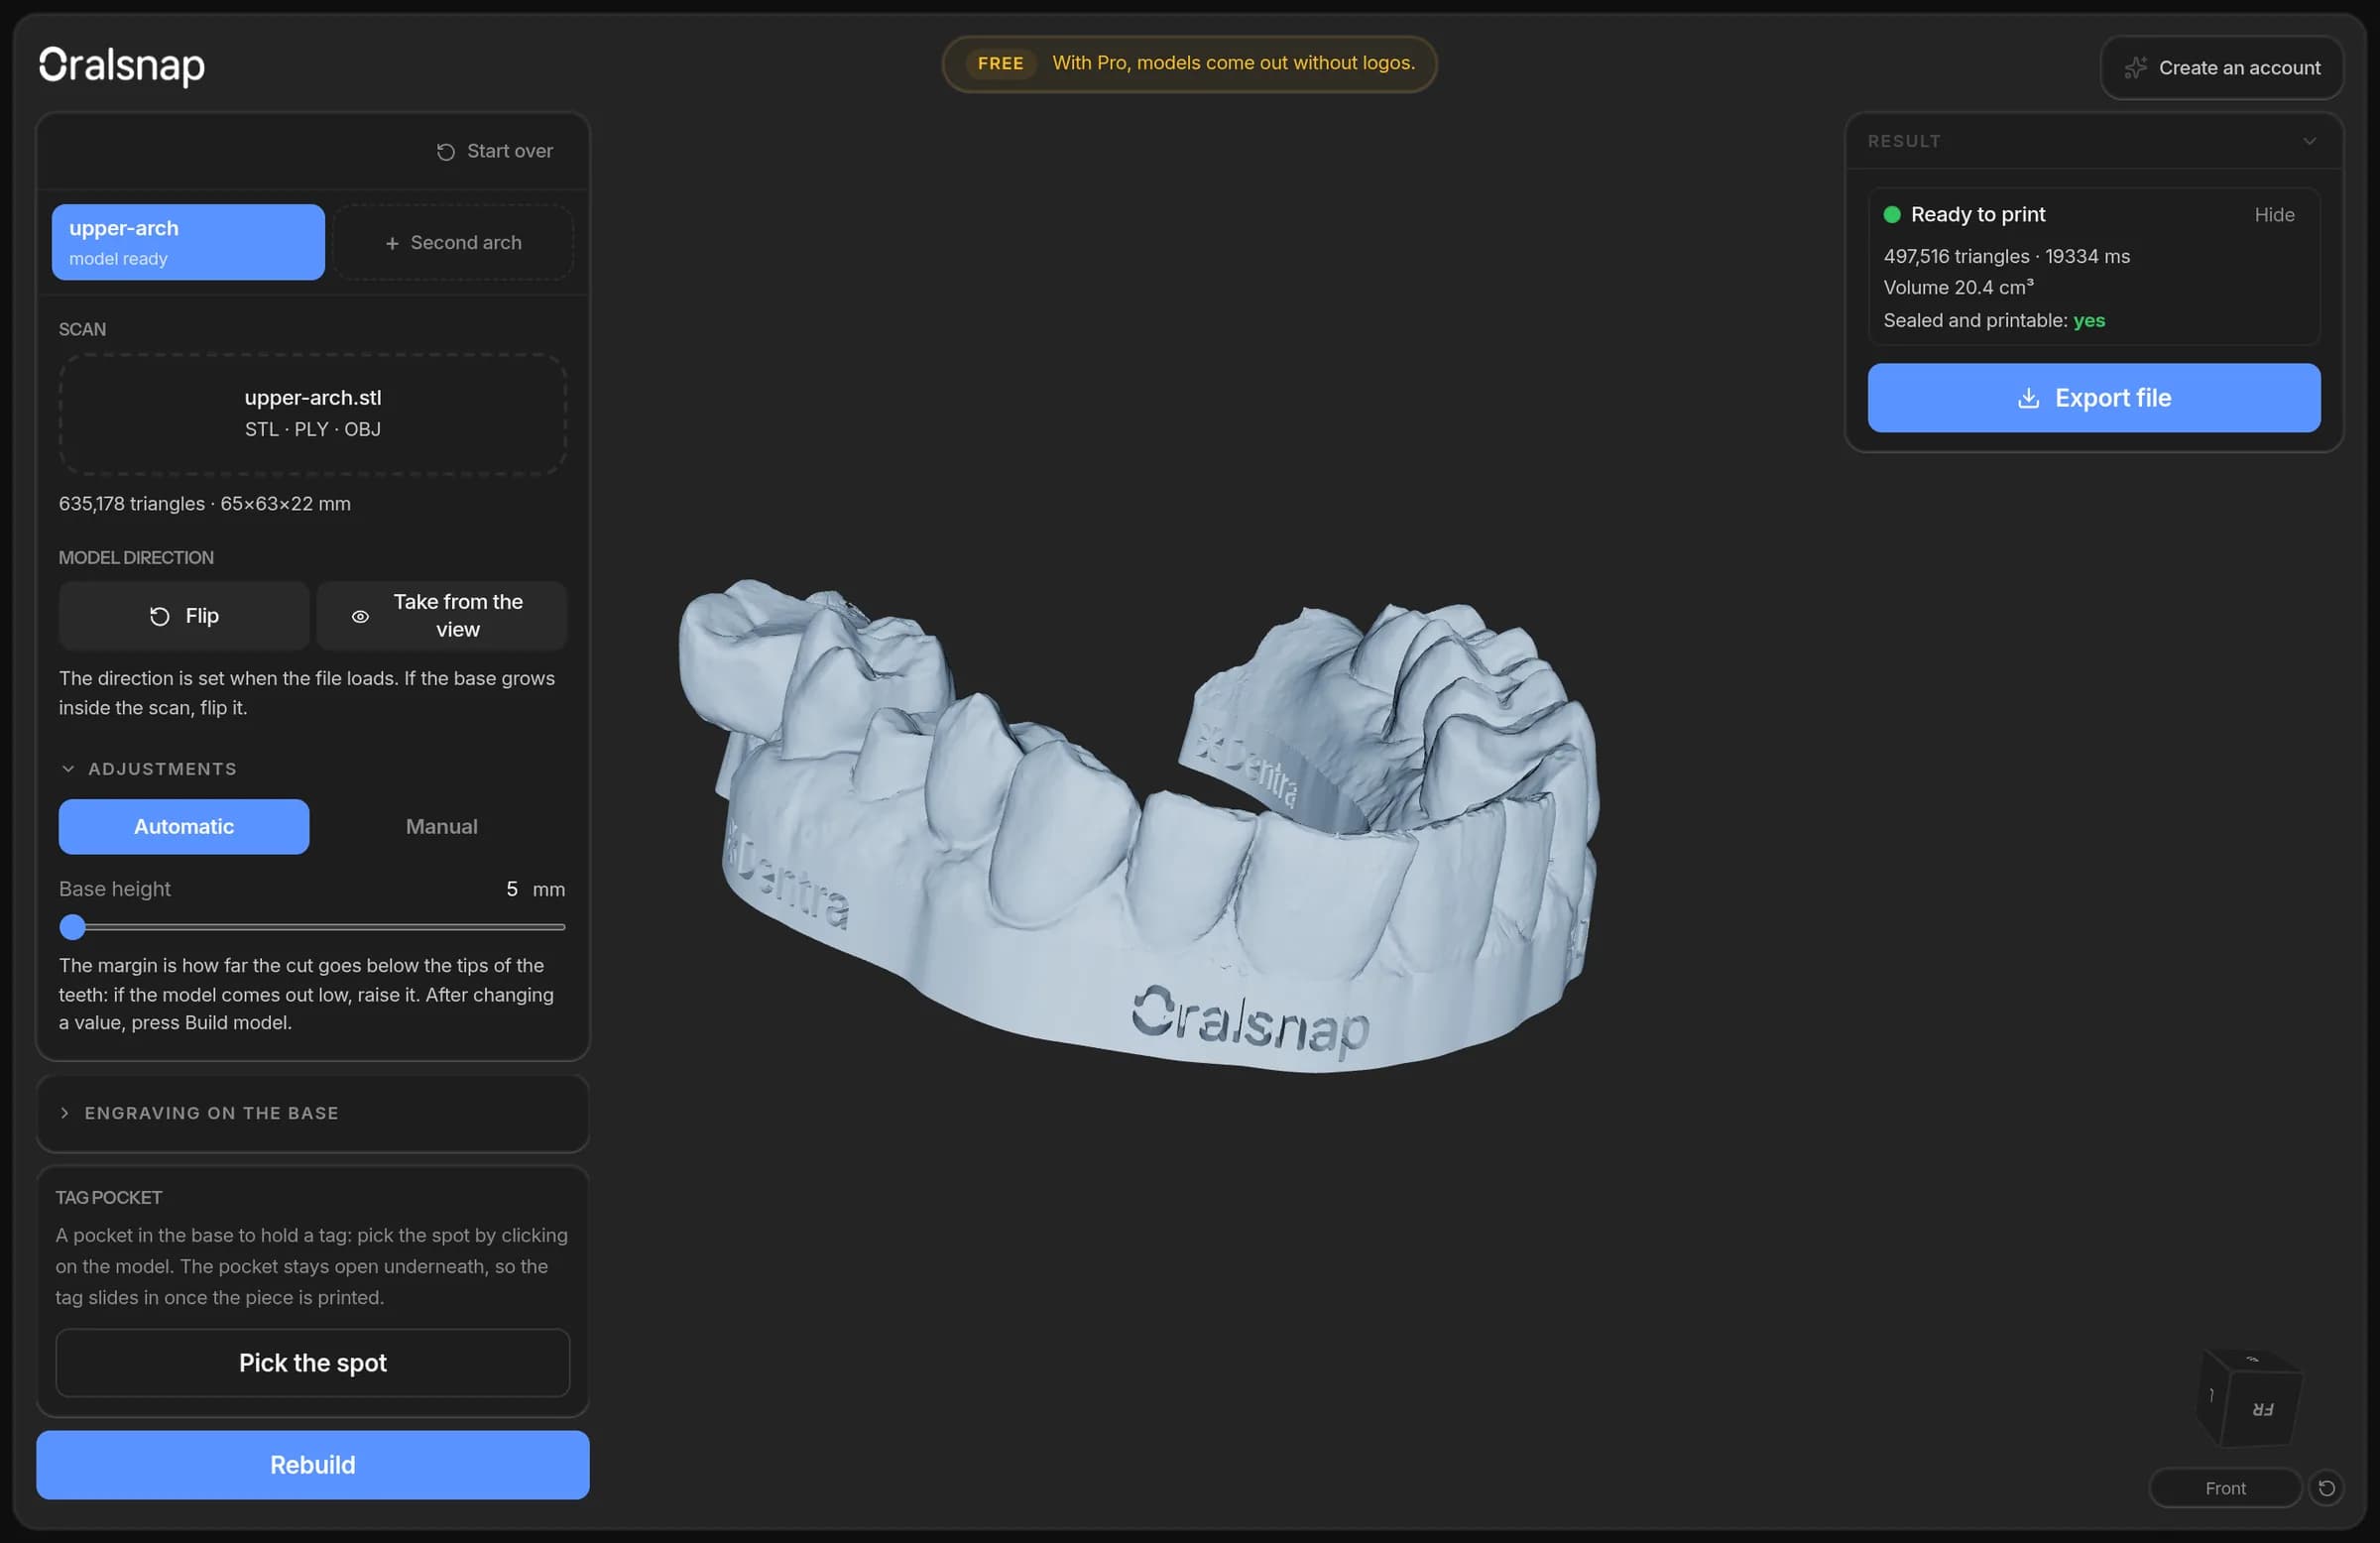Click the Base height value field showing 5
2380x1543 pixels.
click(x=511, y=889)
